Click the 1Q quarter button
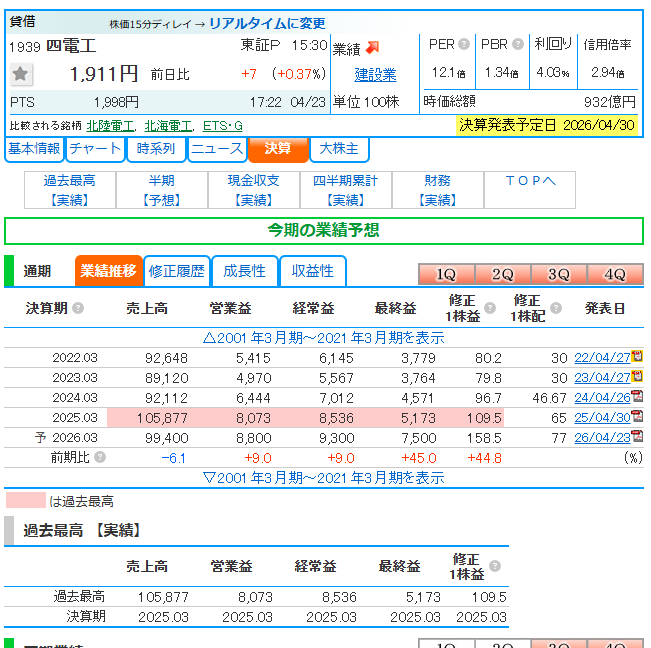The image size is (651, 648). click(446, 274)
